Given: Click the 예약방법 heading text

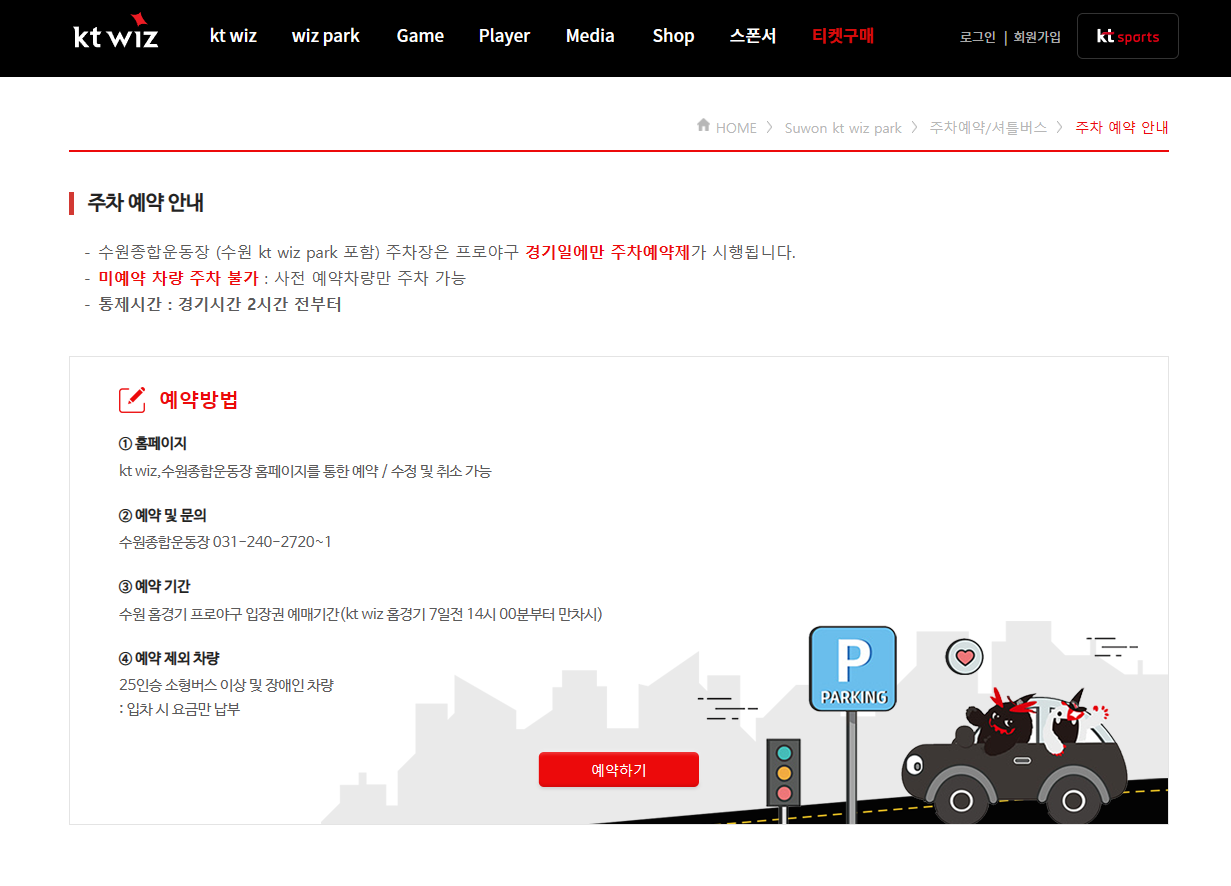Looking at the screenshot, I should point(199,400).
